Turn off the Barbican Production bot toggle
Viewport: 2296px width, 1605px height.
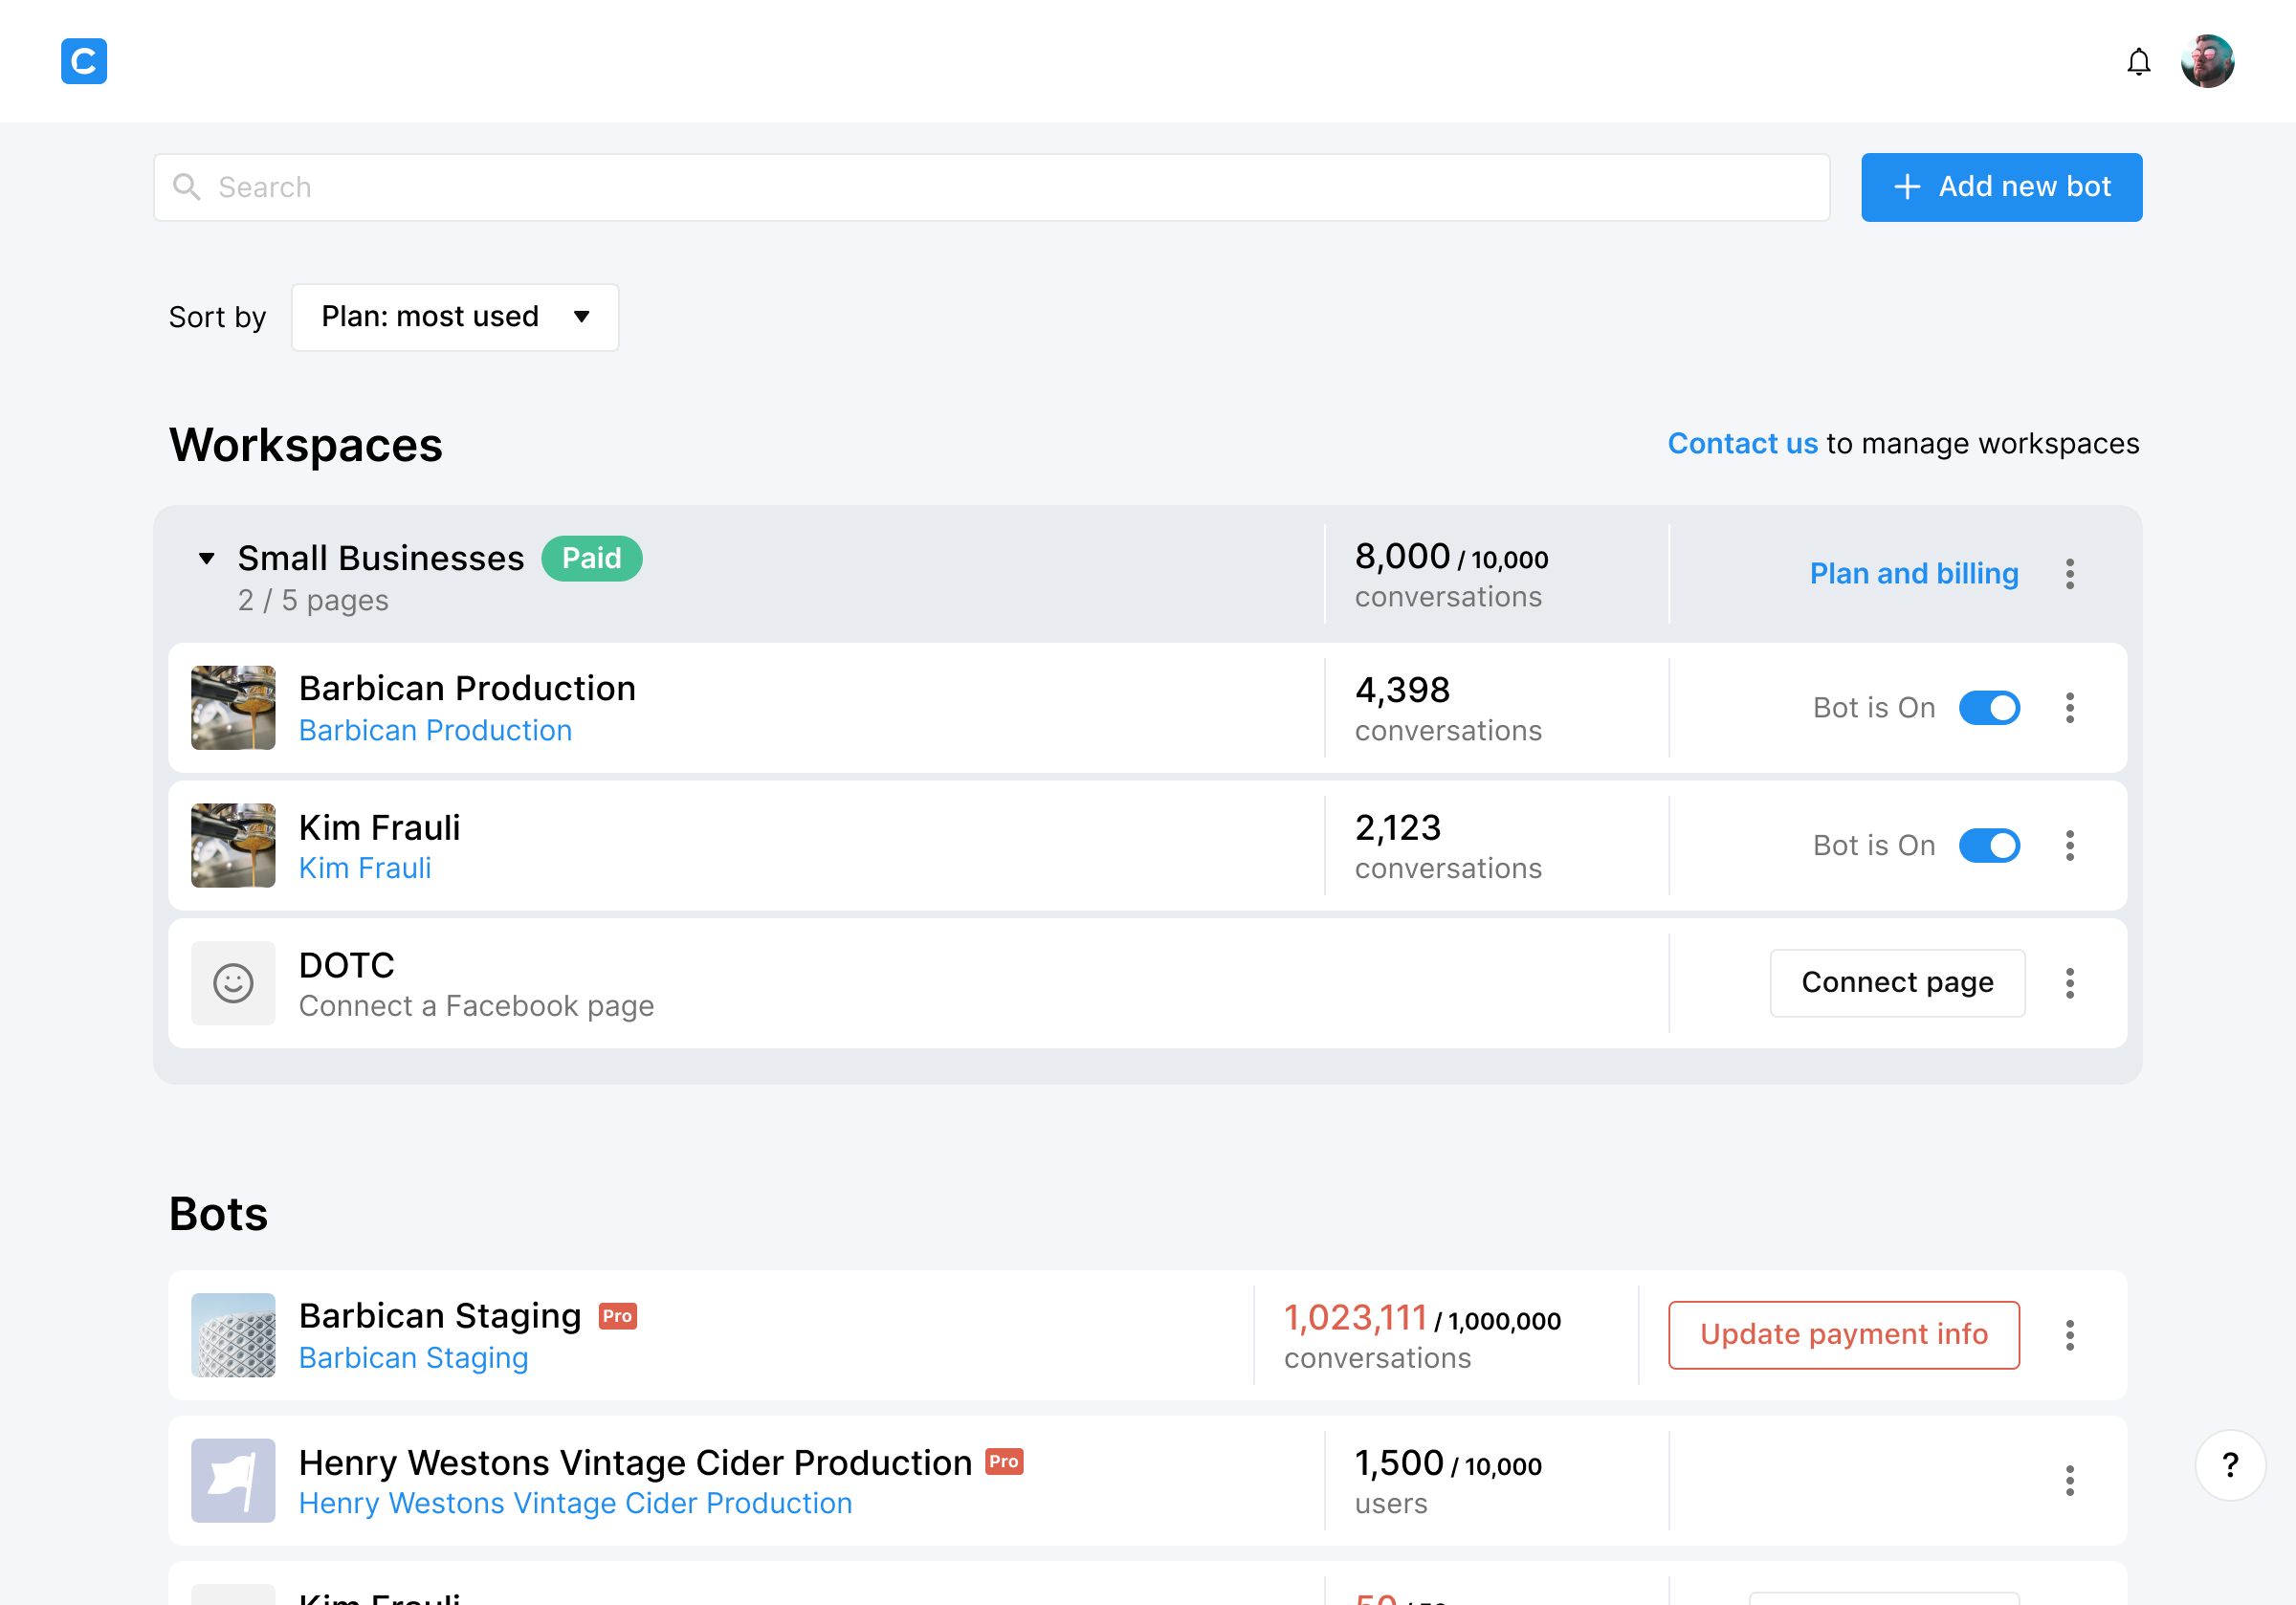[1989, 708]
